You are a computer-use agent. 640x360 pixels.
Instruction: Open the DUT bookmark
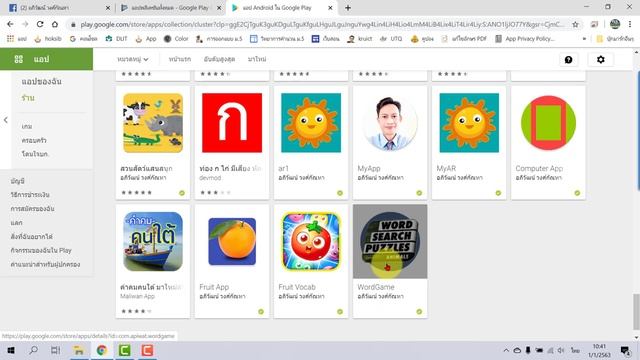pos(116,39)
